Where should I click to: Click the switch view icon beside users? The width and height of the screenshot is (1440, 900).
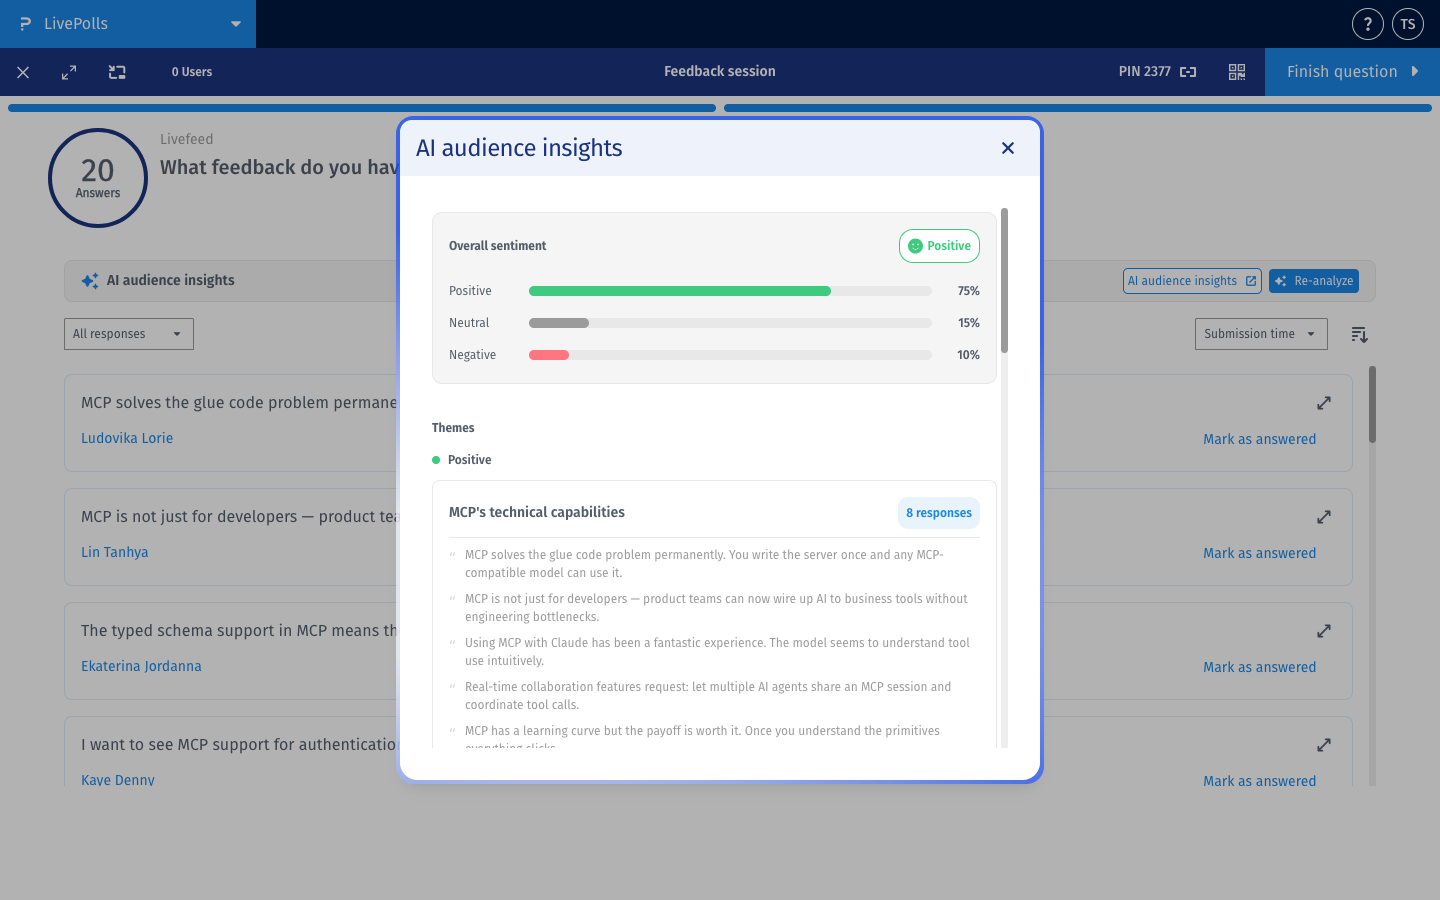tap(117, 72)
